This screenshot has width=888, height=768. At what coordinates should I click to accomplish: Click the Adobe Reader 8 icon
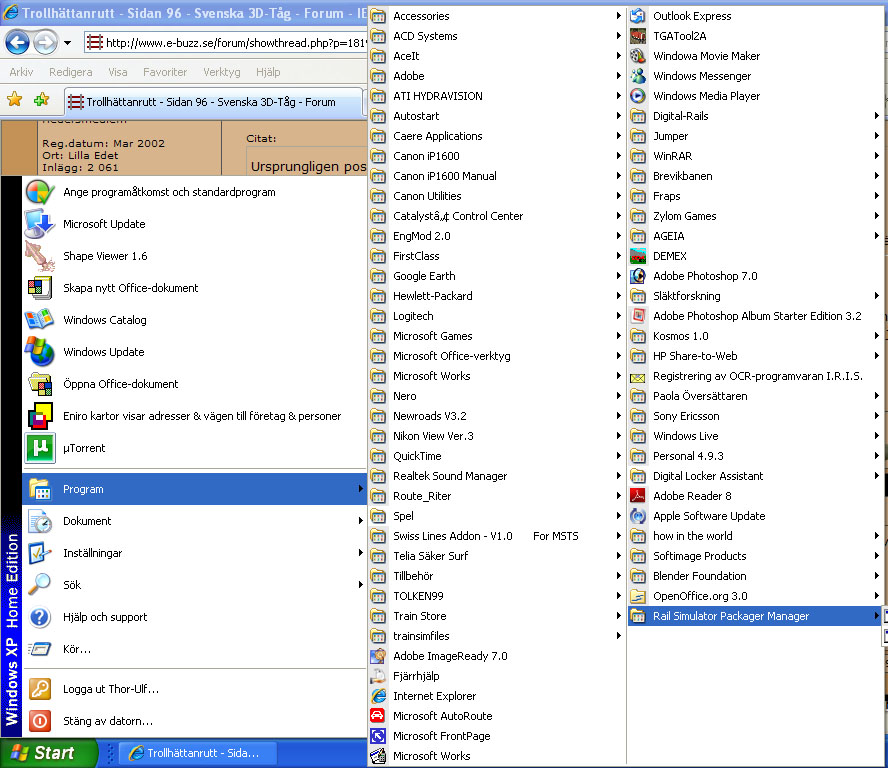pyautogui.click(x=638, y=496)
